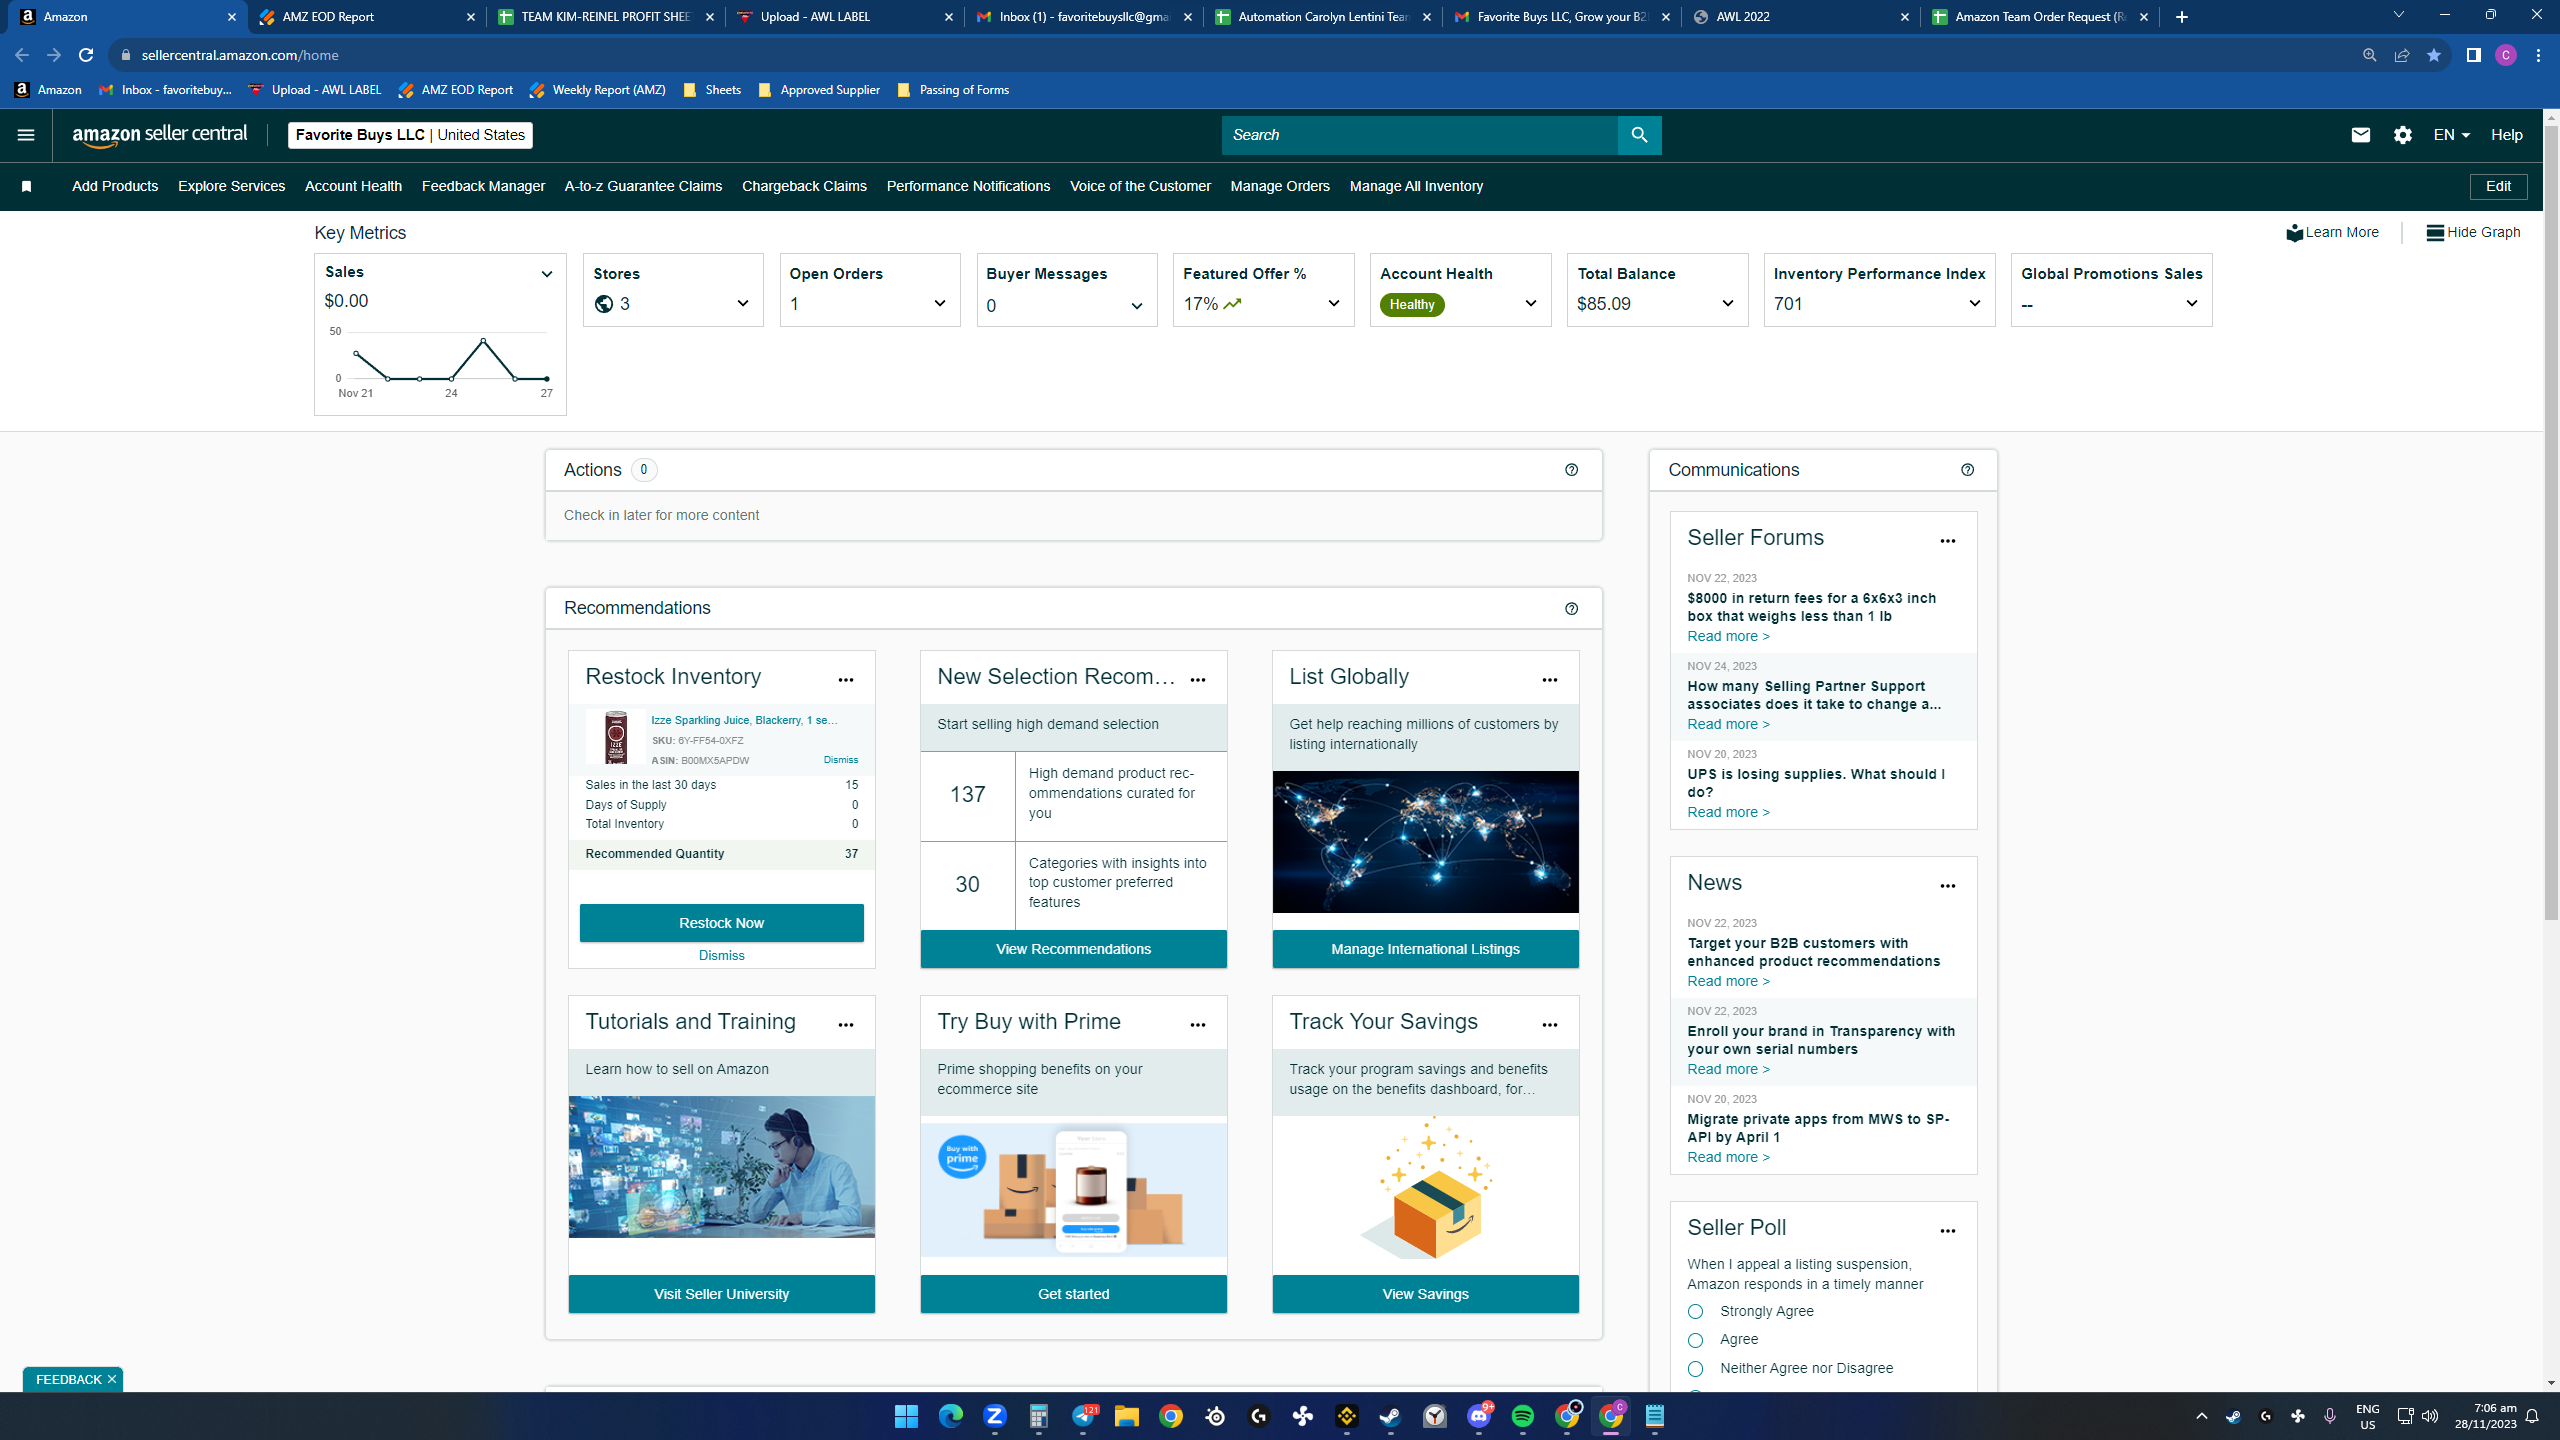
Task: Open Track Your Savings card options
Action: coord(1550,1025)
